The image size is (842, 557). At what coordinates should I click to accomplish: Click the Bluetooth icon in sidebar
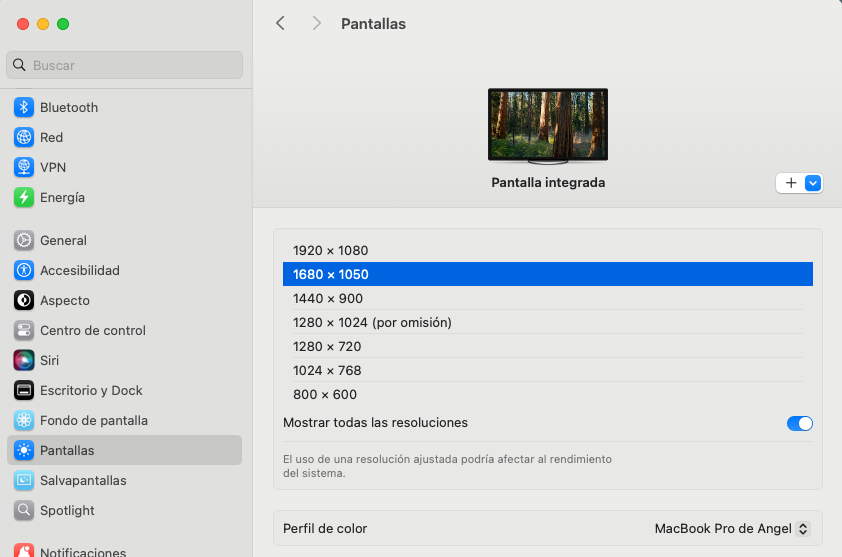(x=24, y=107)
